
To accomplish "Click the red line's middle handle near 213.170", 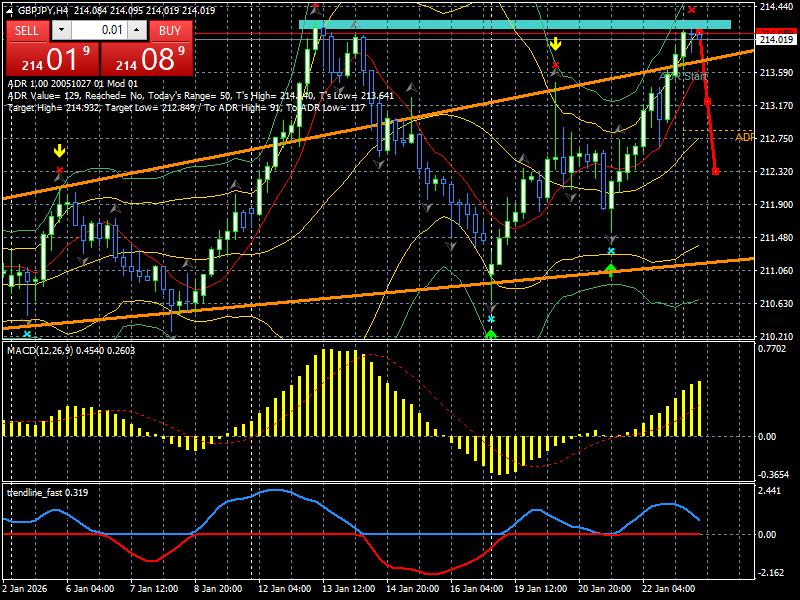I will pos(707,102).
